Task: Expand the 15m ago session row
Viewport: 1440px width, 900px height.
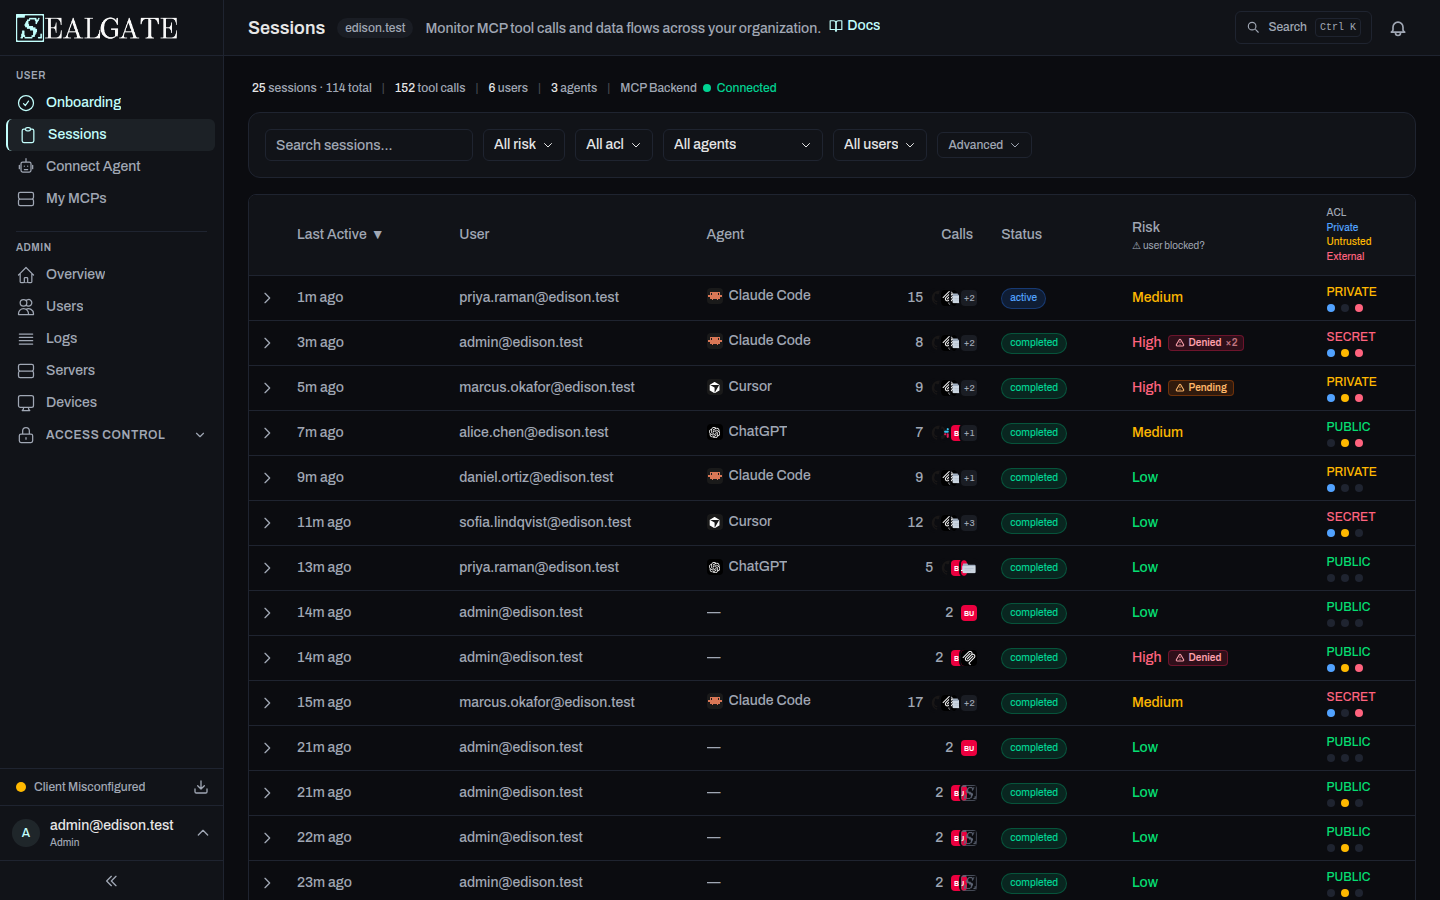Action: click(267, 703)
